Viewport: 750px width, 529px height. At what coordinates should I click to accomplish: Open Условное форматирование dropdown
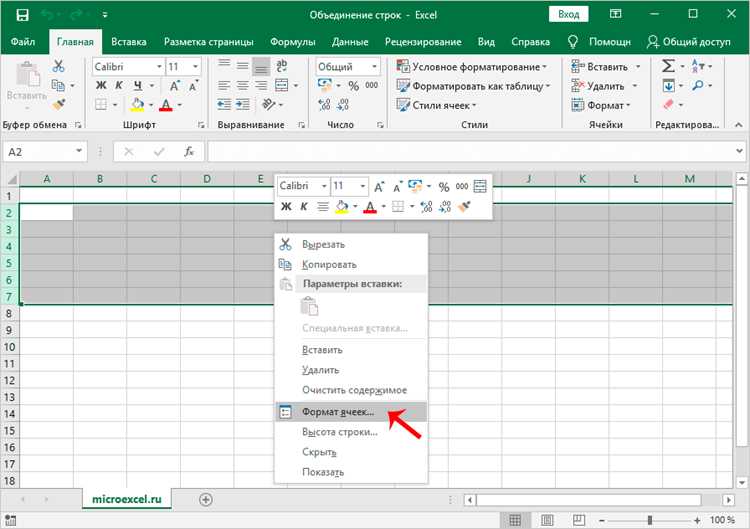click(x=471, y=66)
